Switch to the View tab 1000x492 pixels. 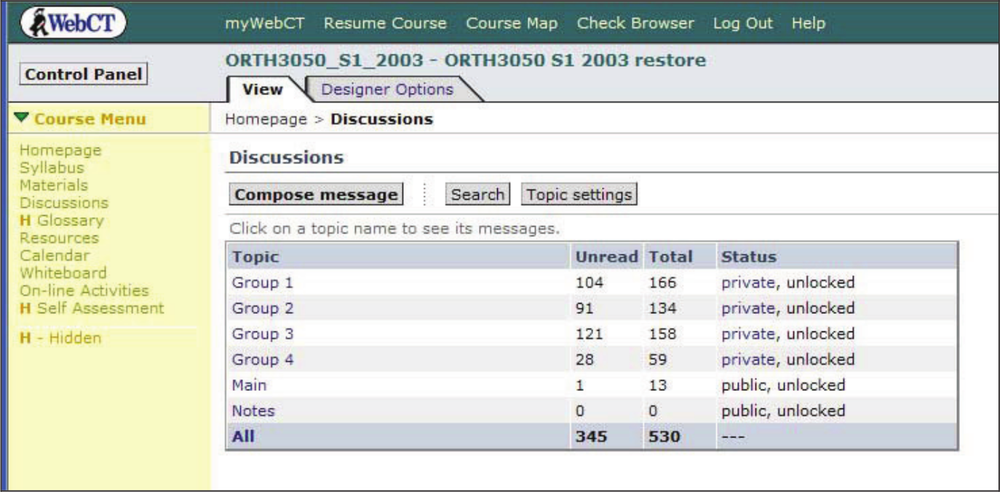pyautogui.click(x=263, y=89)
